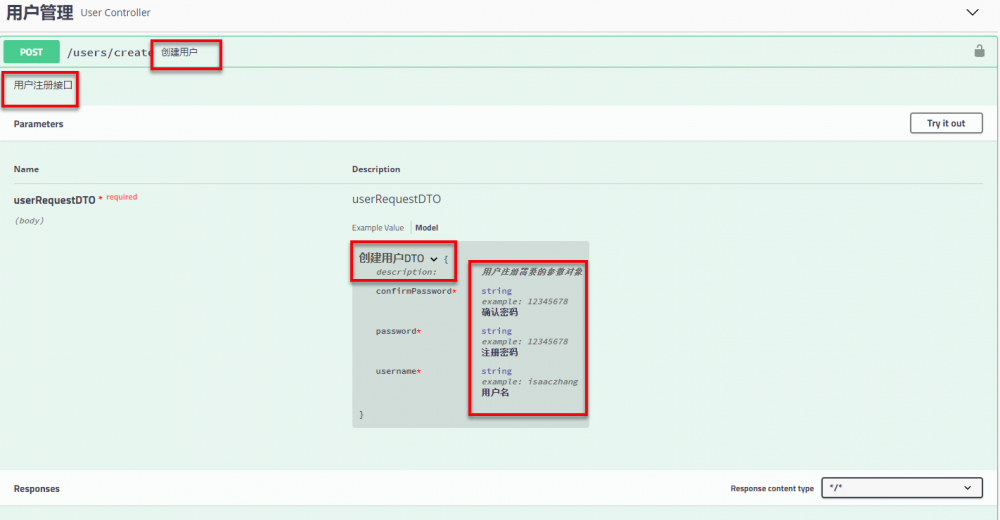Click the lock authorization icon
This screenshot has height=520, width=1000.
click(979, 51)
